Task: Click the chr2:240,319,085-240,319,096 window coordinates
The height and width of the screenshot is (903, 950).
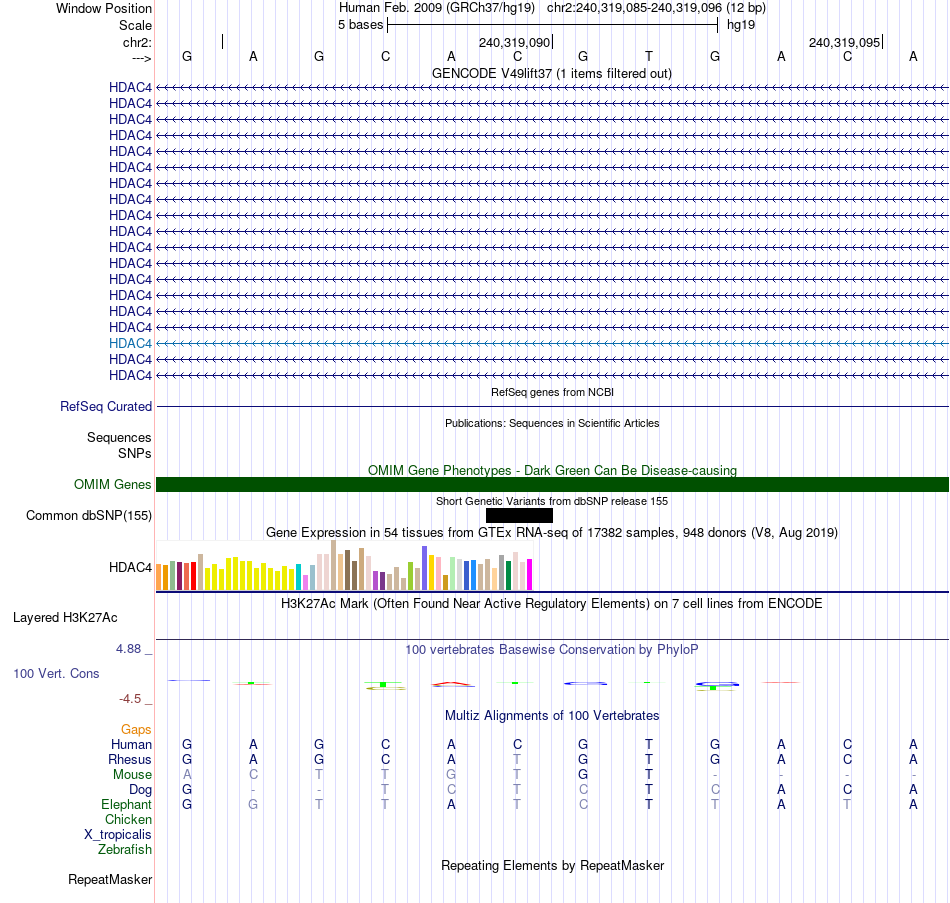Action: point(634,8)
